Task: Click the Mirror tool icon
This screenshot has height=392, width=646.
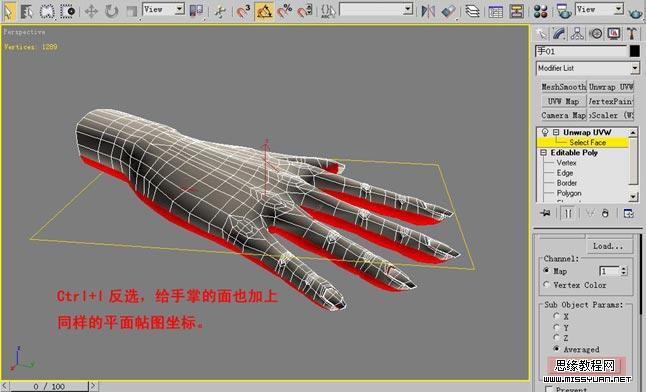Action: 428,11
